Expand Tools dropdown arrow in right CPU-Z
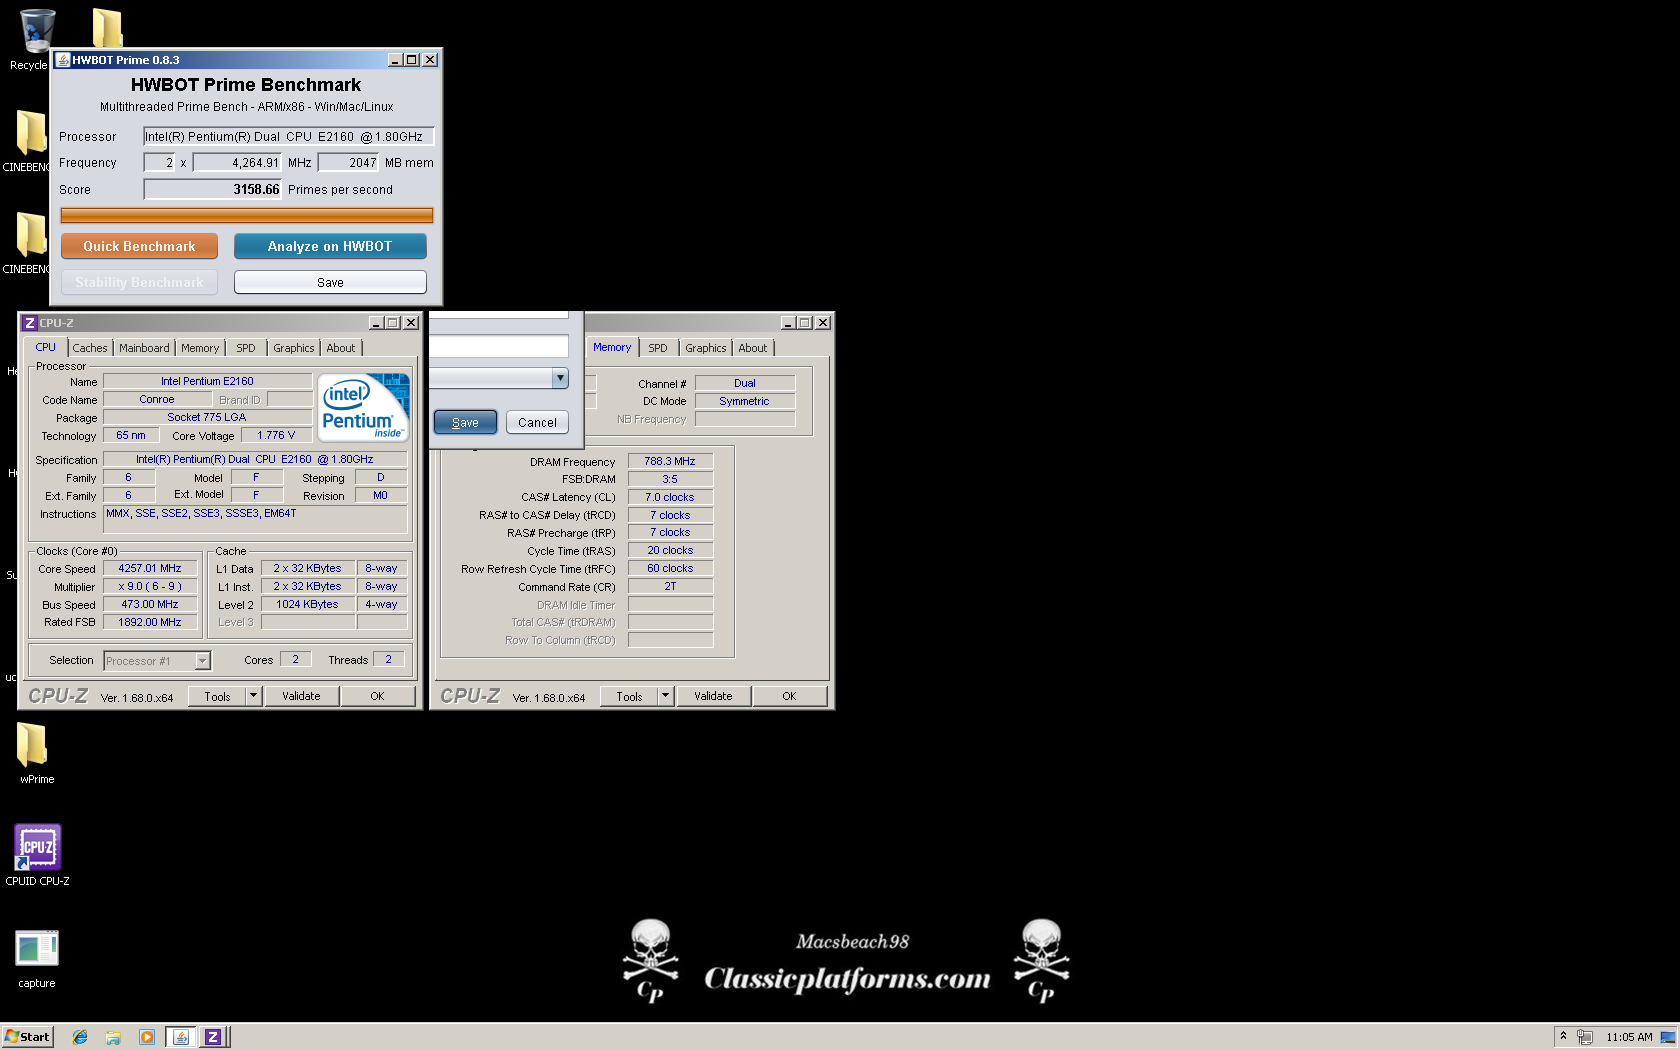The width and height of the screenshot is (1680, 1050). click(x=666, y=696)
